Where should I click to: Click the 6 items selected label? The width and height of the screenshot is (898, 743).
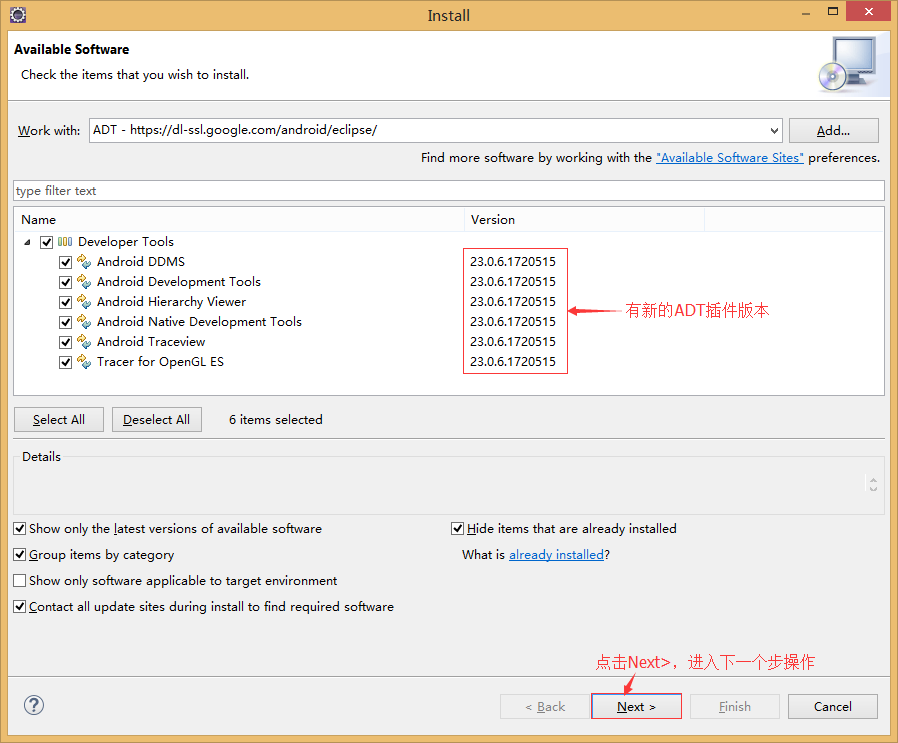(275, 420)
